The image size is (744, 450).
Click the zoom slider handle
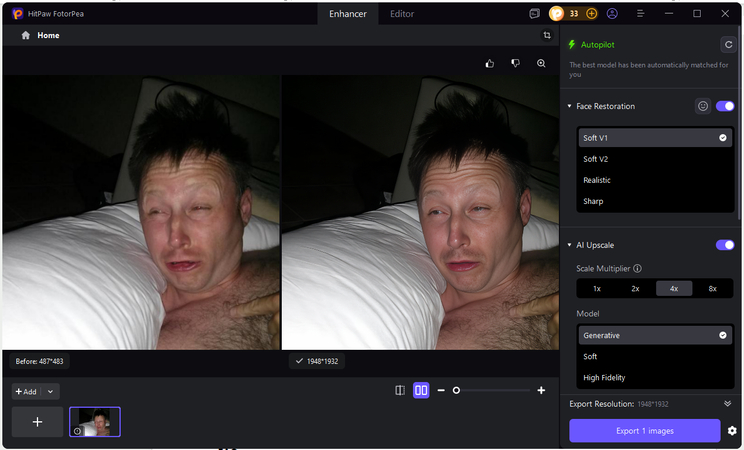pos(456,390)
